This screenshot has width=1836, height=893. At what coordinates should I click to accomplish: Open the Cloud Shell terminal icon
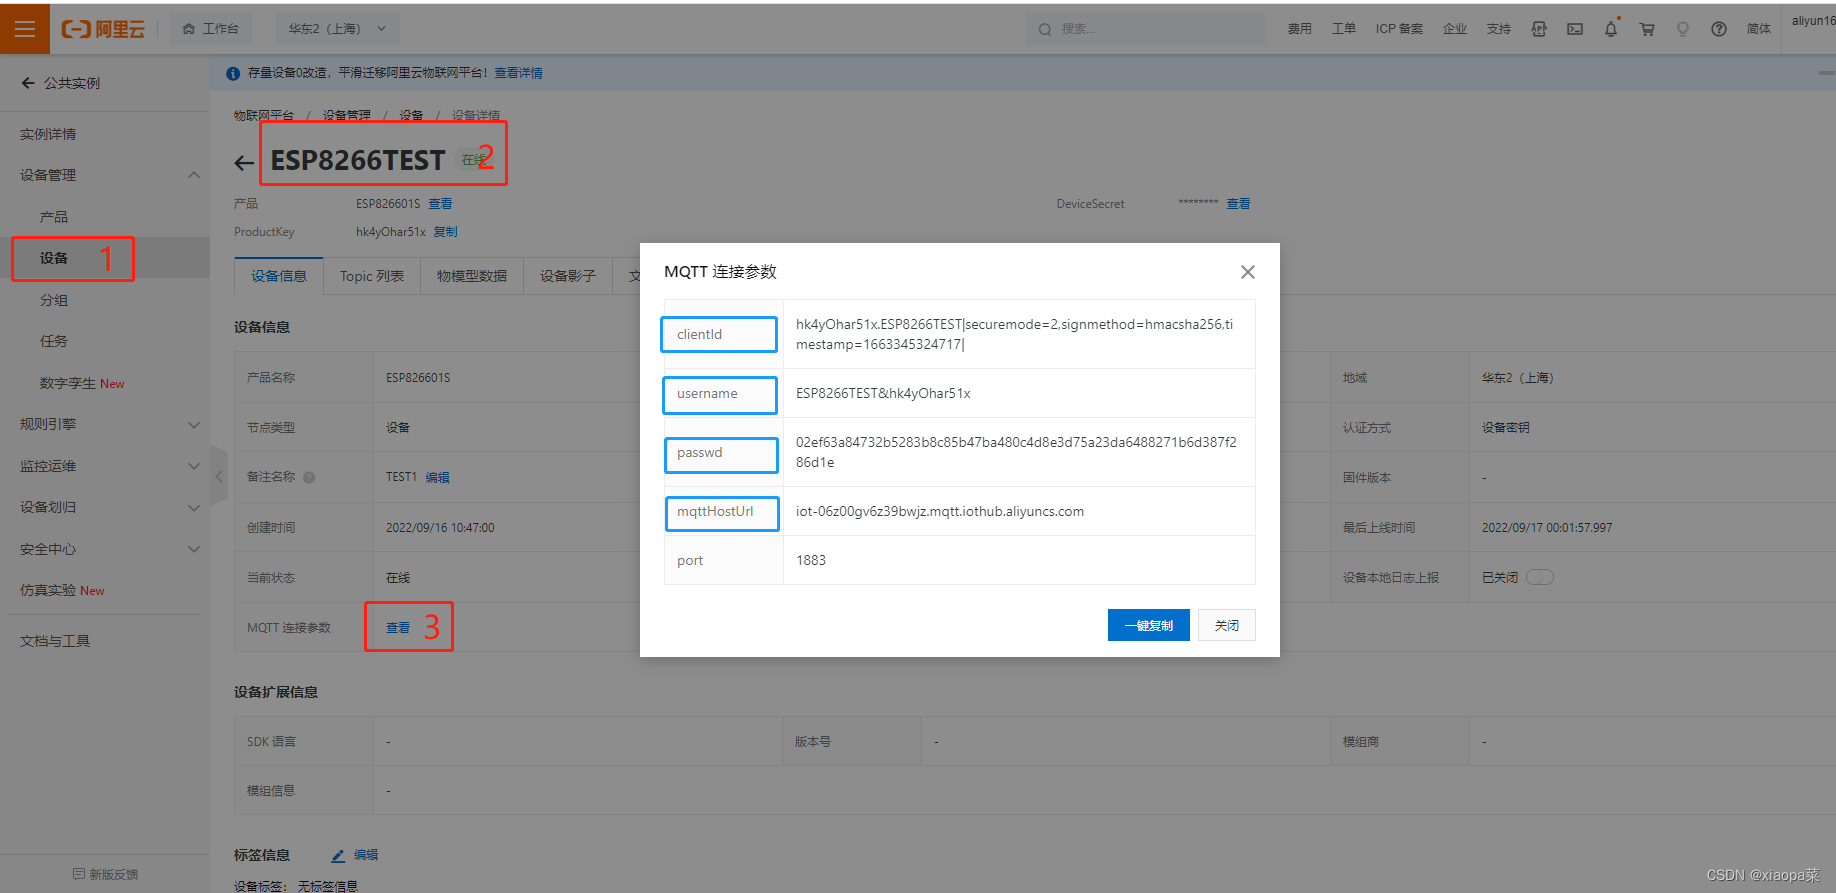point(1575,29)
